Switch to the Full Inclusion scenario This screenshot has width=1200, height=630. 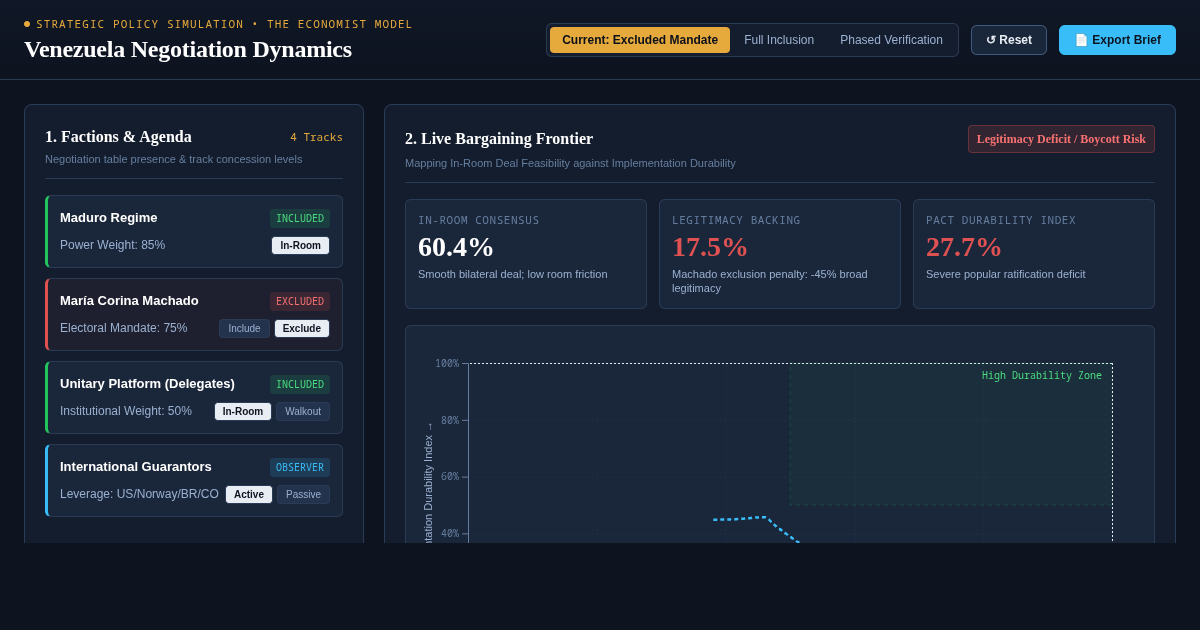779,40
